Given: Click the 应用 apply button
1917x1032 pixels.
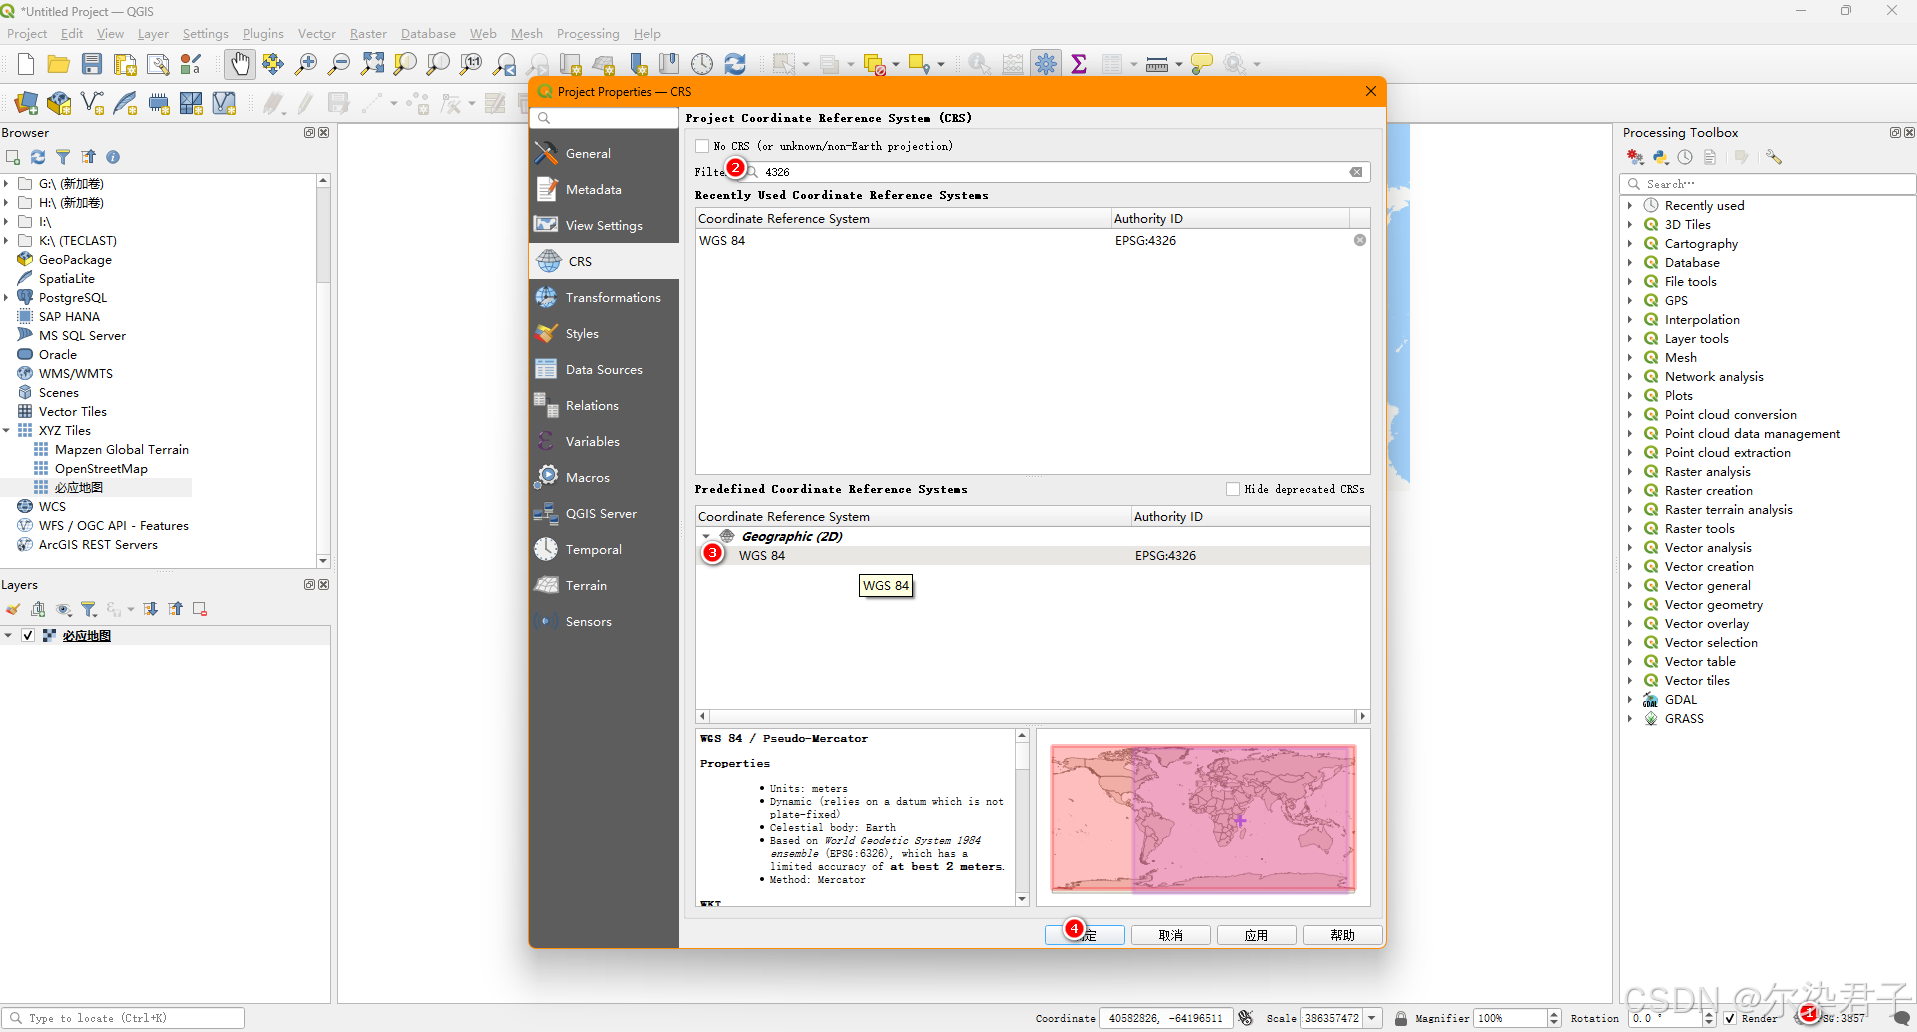Looking at the screenshot, I should (x=1257, y=935).
